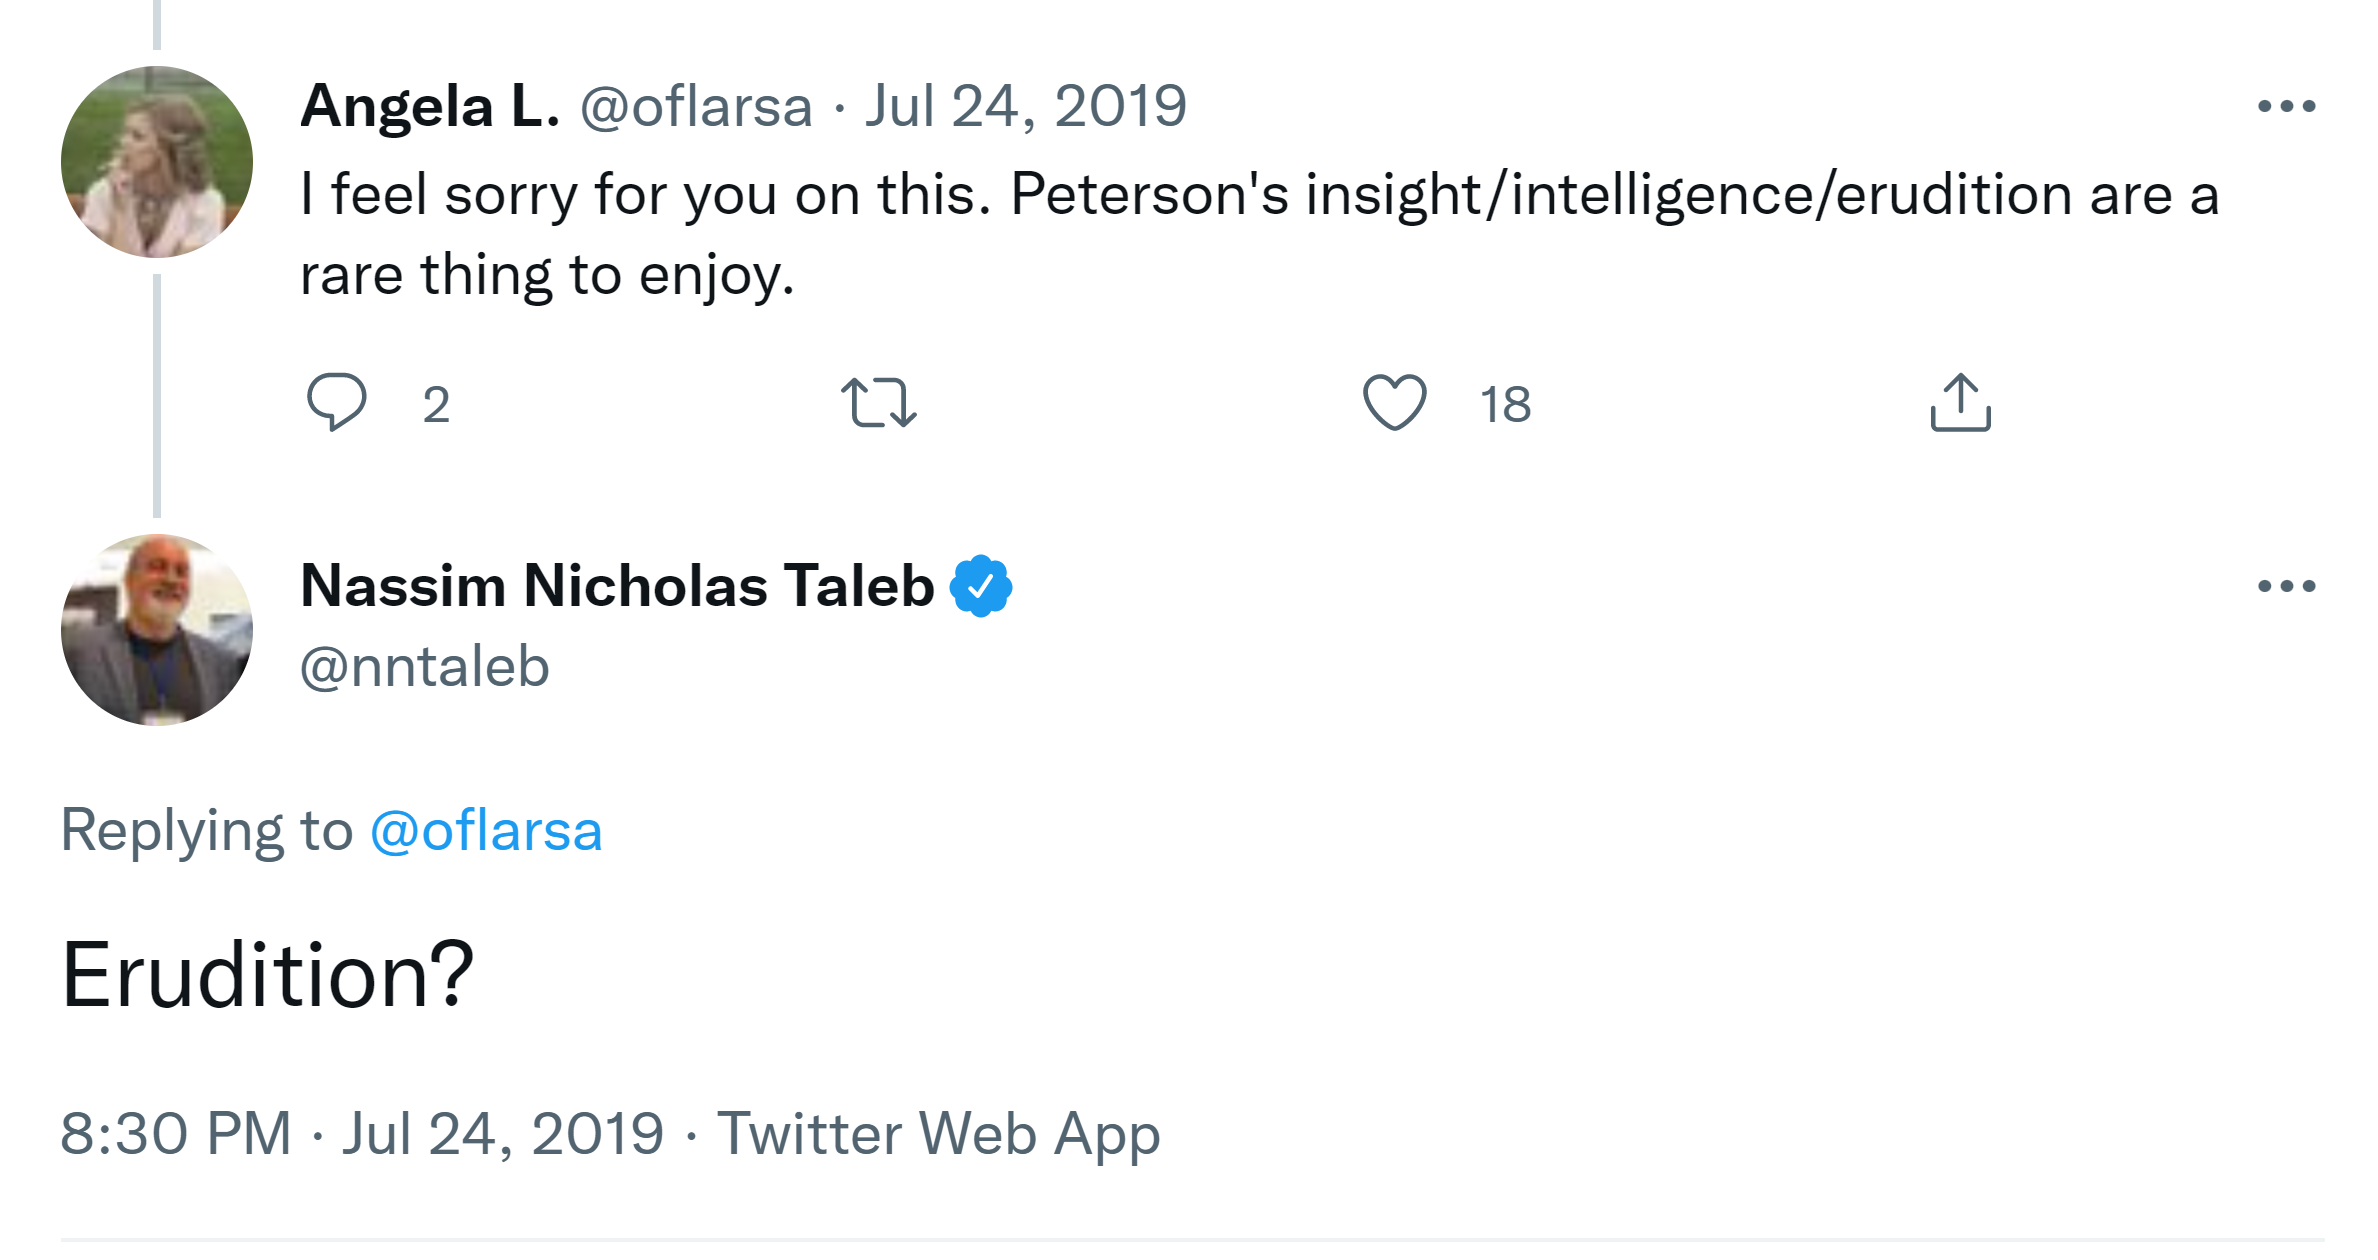Screen dimensions: 2378x1260
Task: Click @oflarsa in the Replying to line
Action: pos(486,831)
